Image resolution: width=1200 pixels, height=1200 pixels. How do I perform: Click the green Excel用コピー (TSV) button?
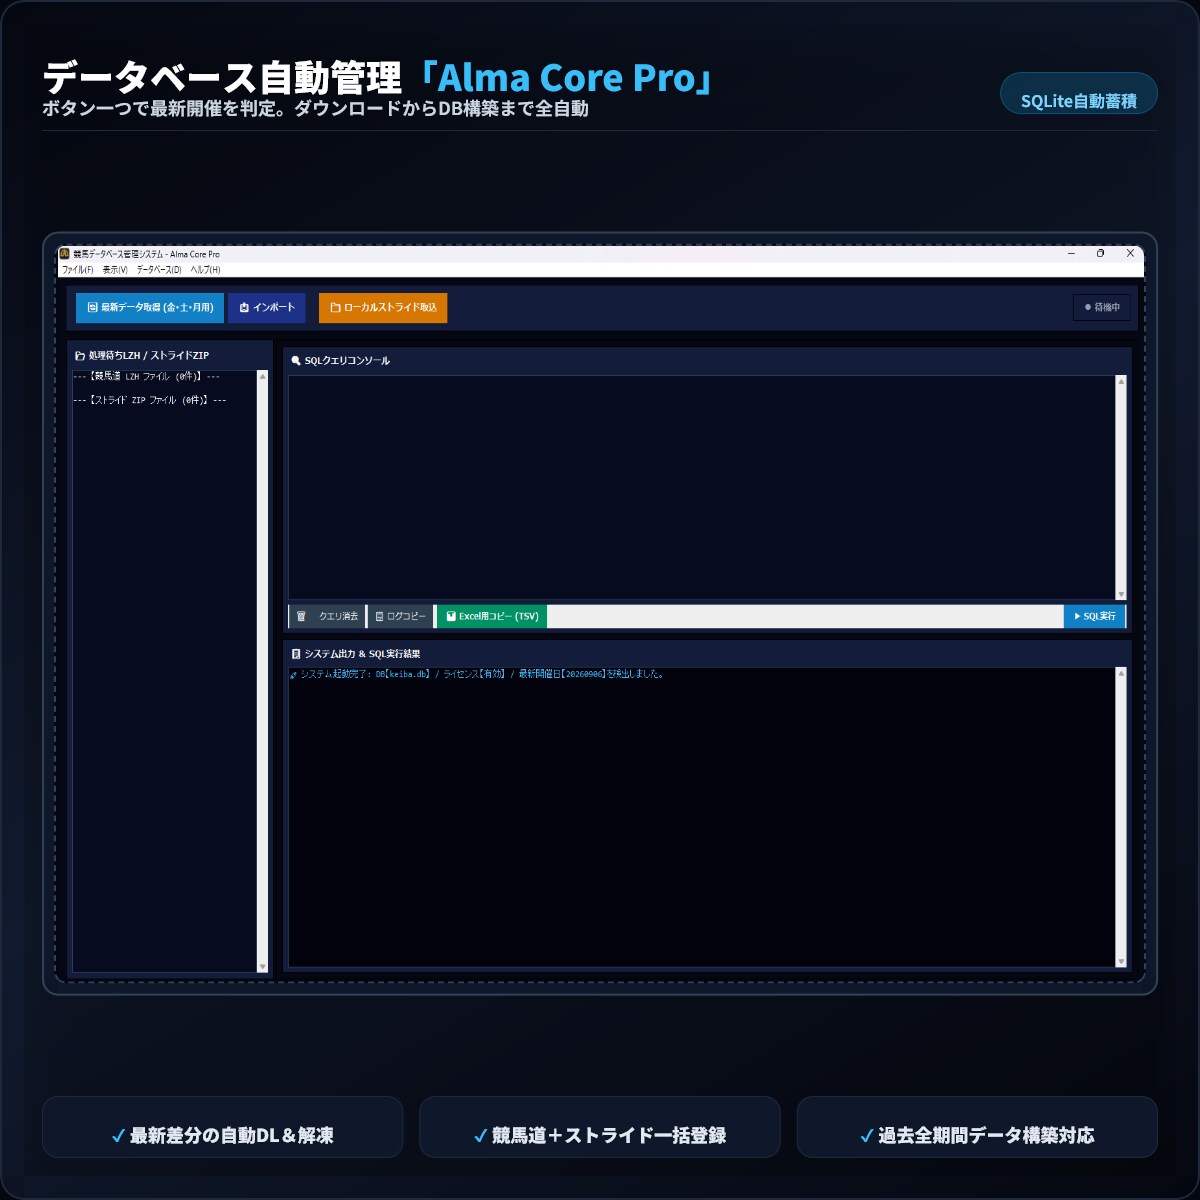tap(492, 616)
